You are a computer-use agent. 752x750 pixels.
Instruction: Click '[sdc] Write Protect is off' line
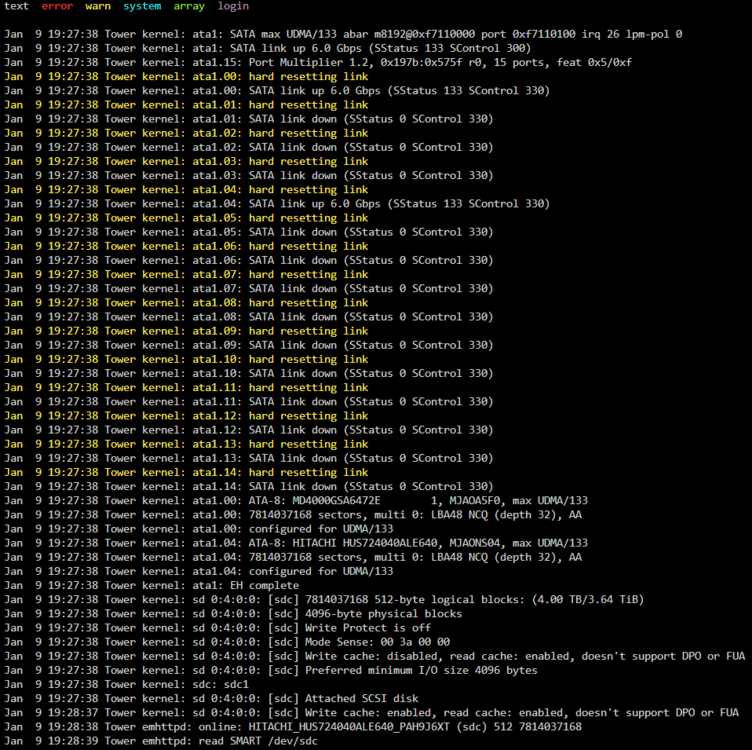click(x=217, y=628)
